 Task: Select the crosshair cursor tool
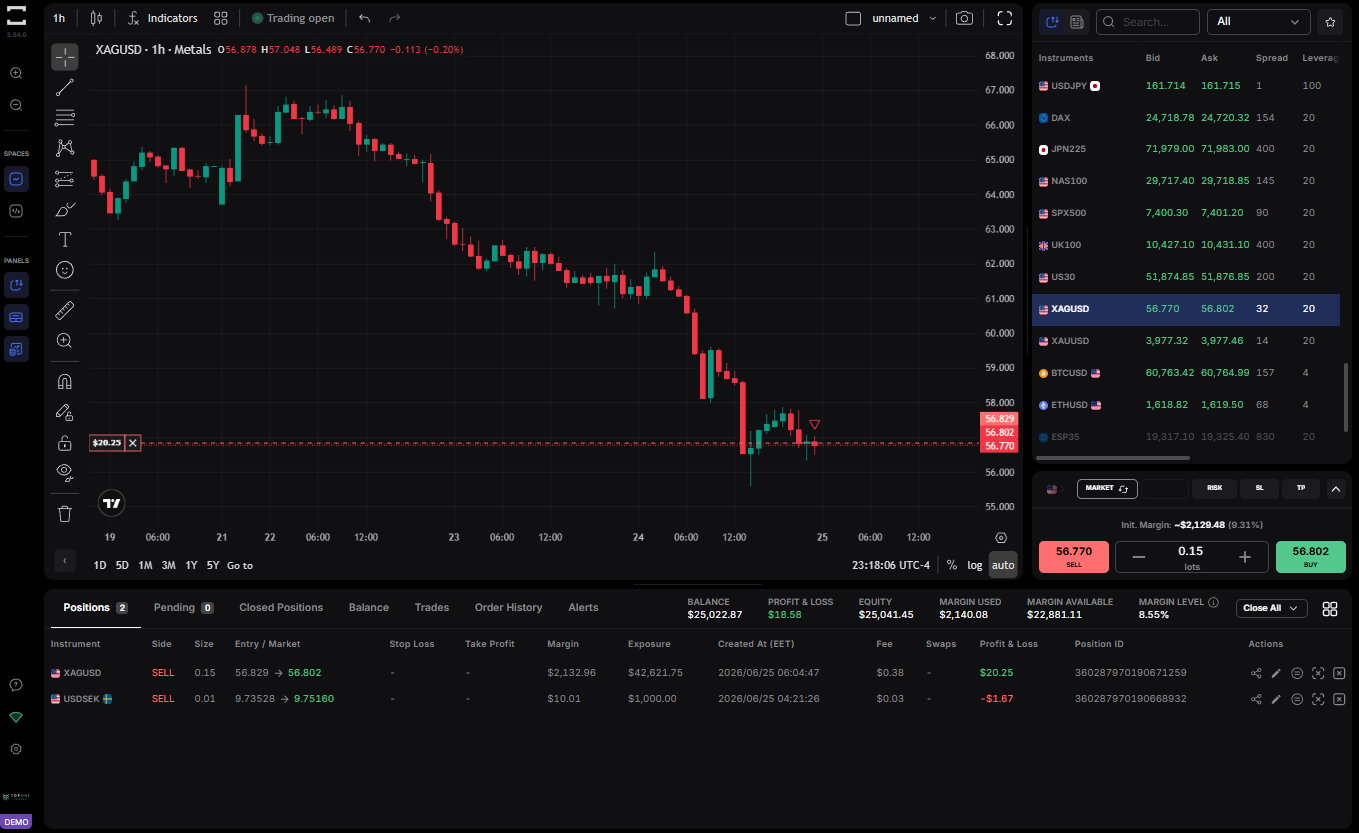[x=65, y=57]
